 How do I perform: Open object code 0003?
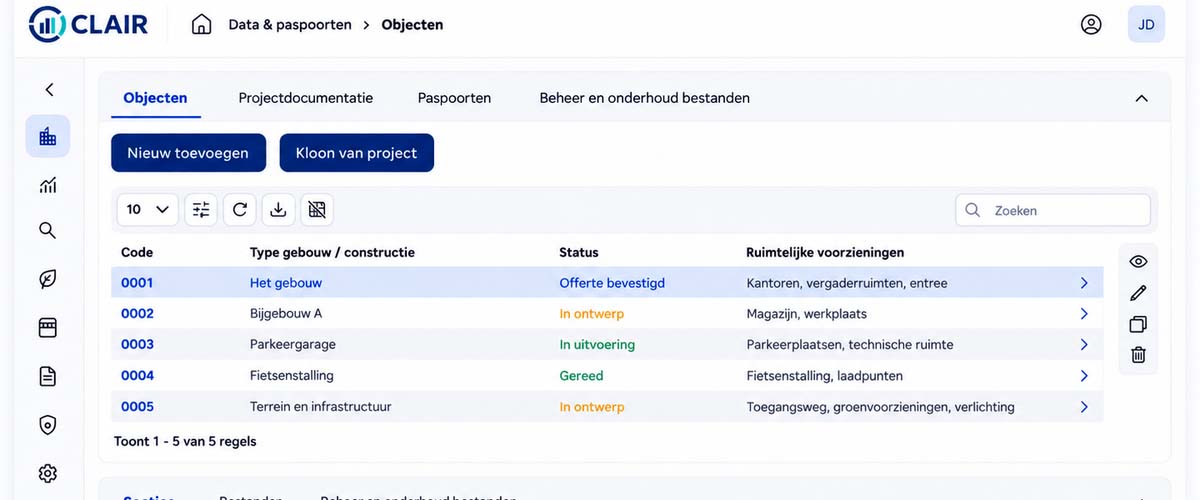tap(137, 345)
